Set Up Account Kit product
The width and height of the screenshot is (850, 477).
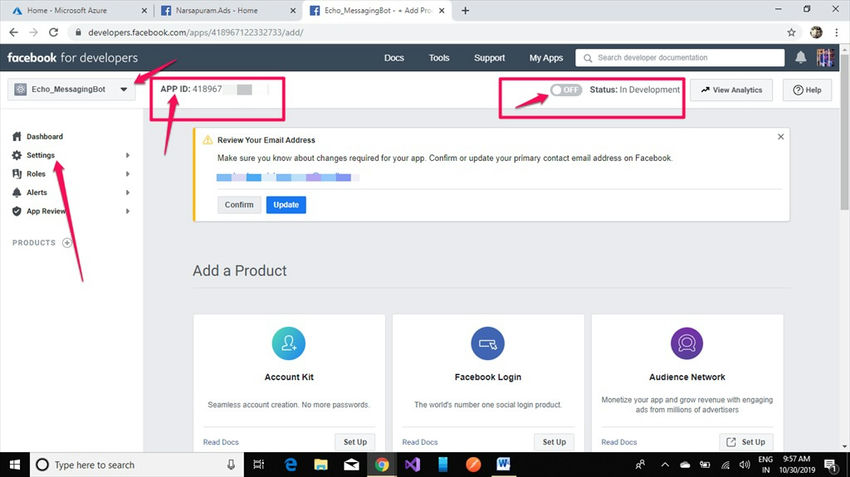point(355,442)
